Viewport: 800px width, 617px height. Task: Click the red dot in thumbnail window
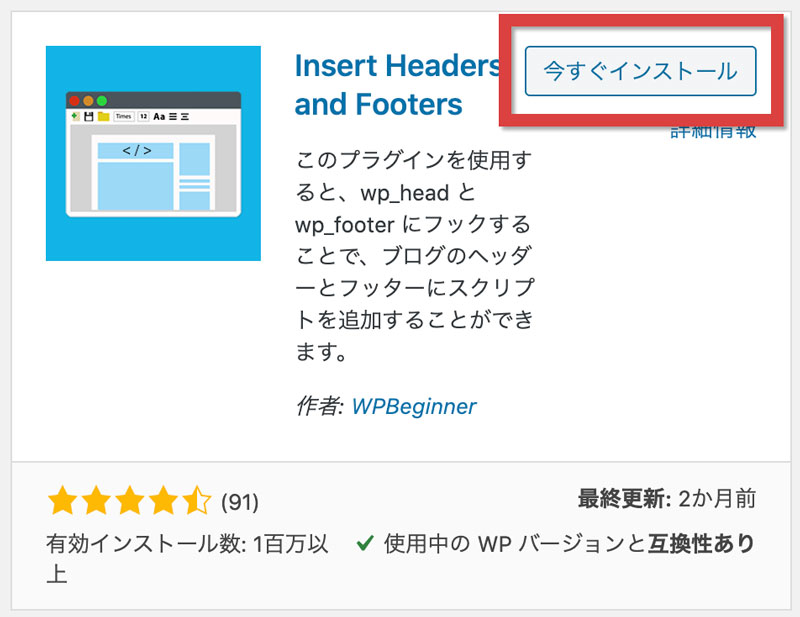click(x=74, y=101)
